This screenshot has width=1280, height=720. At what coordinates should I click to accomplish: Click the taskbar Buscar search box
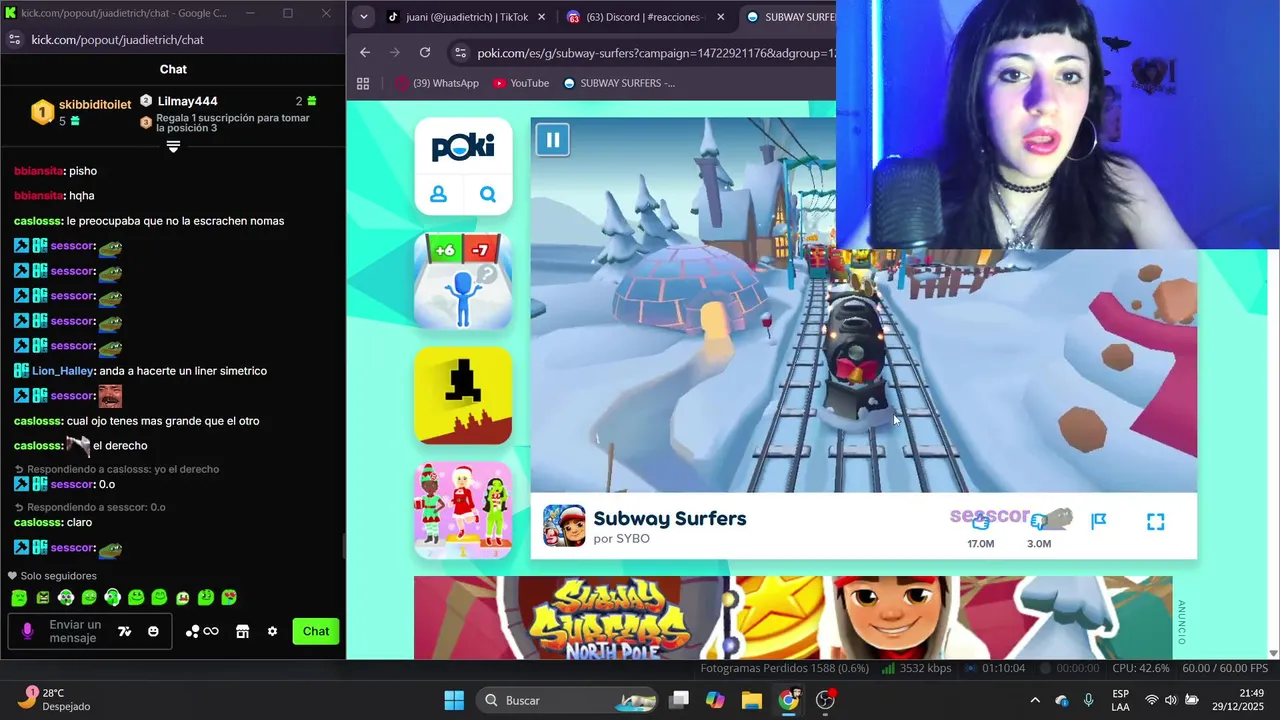(566, 700)
